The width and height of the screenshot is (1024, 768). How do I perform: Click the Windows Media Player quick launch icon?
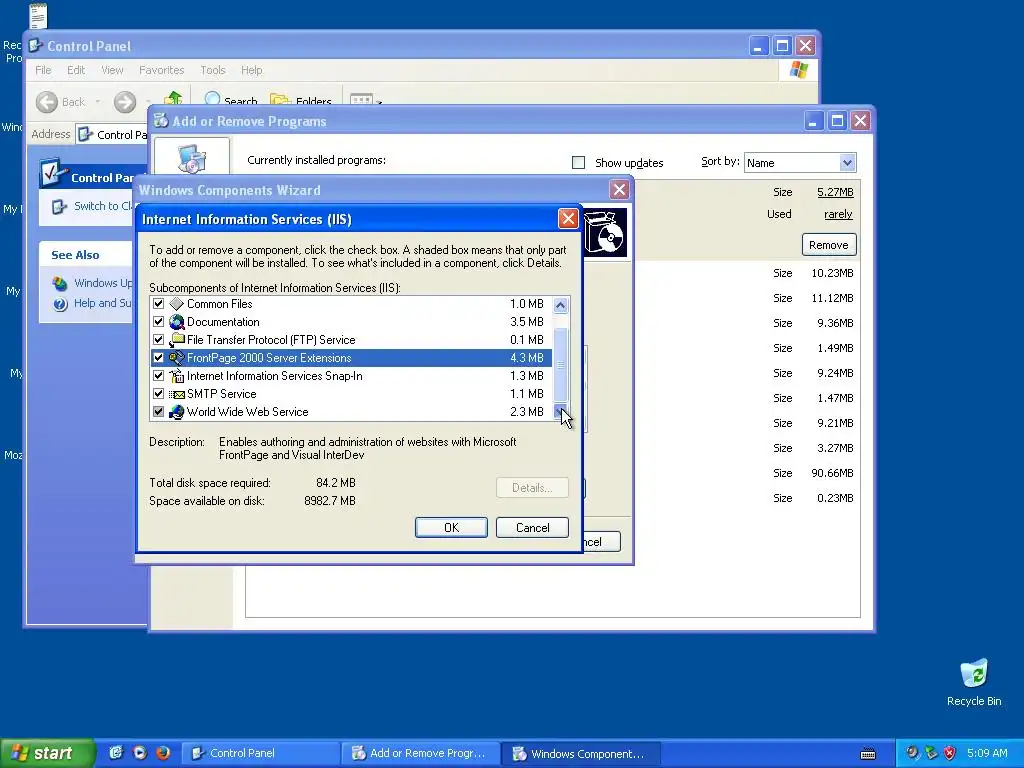(140, 753)
